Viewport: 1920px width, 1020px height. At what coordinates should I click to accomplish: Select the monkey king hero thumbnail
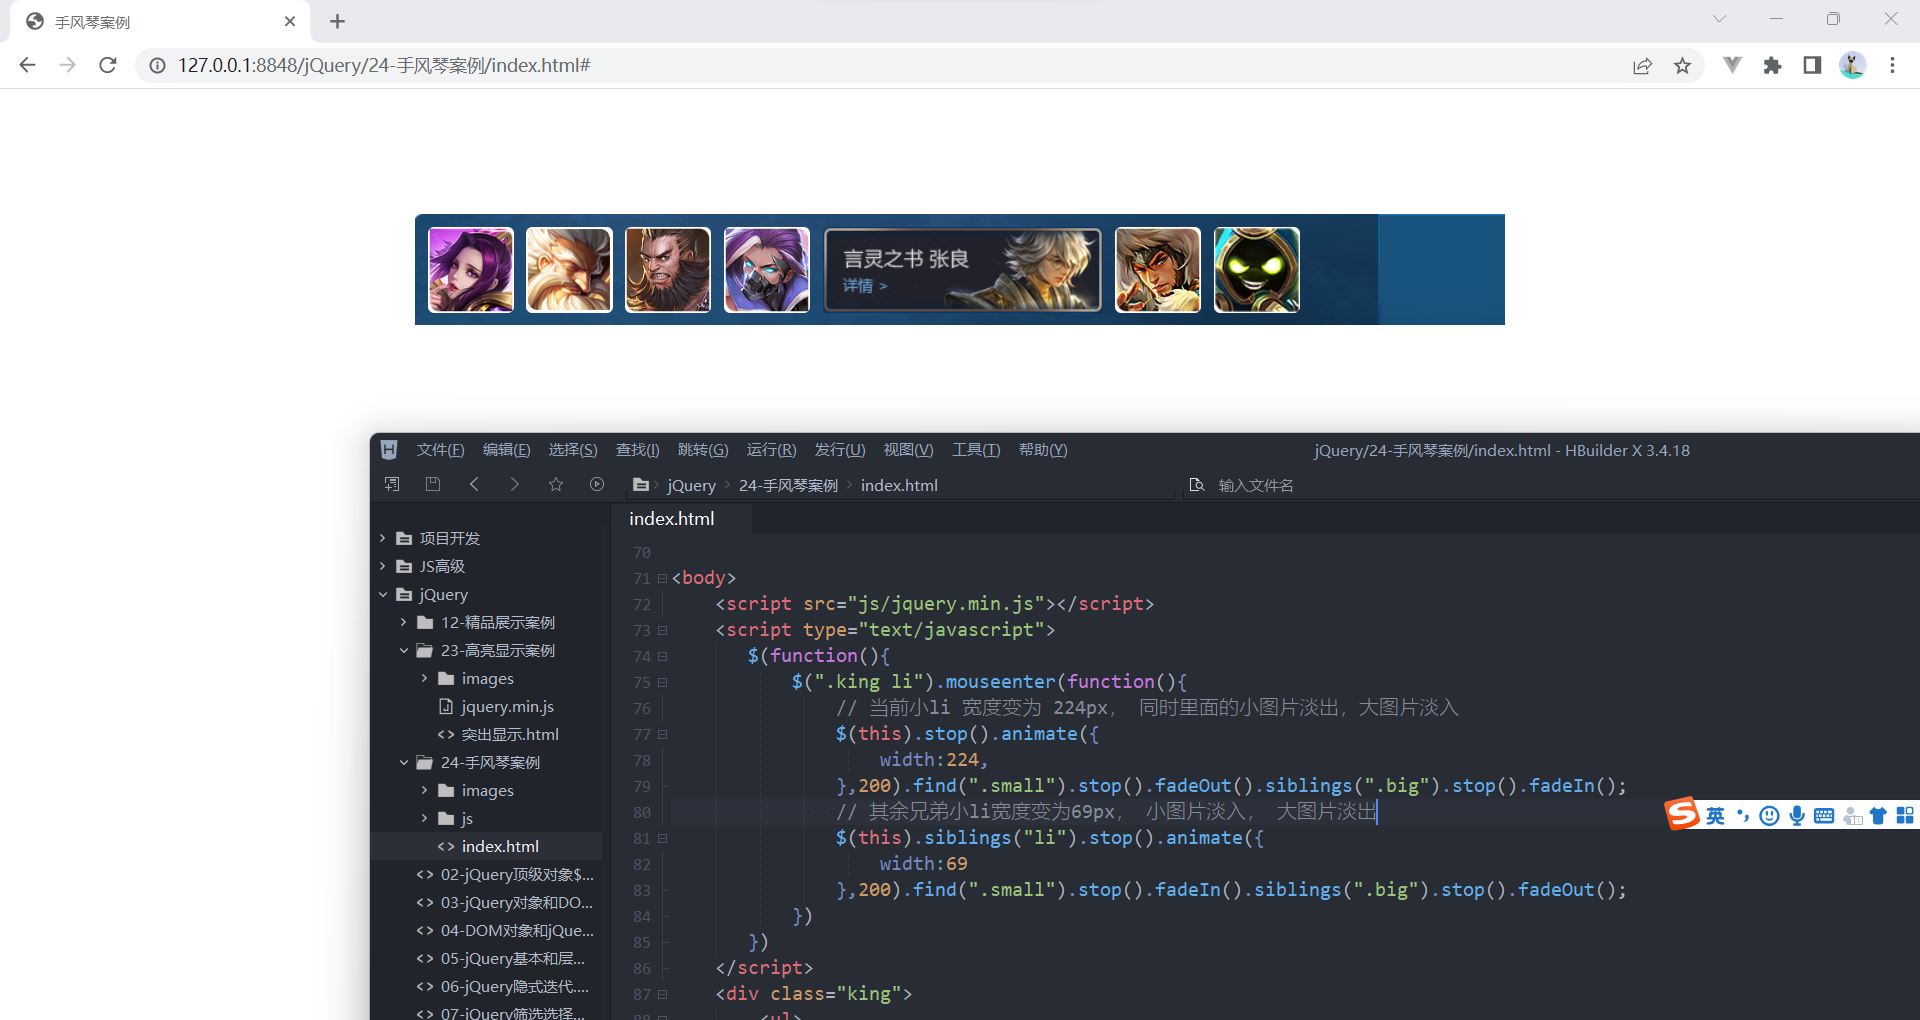(x=1158, y=270)
